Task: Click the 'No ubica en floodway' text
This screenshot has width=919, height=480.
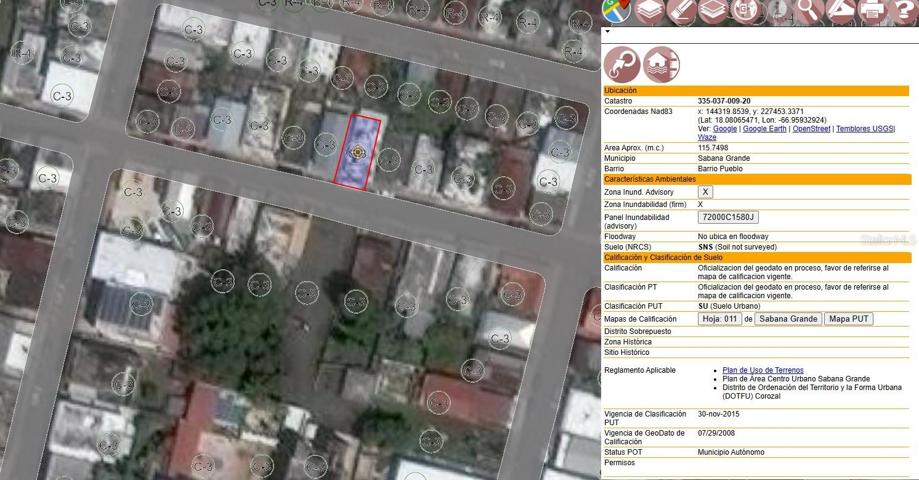Action: click(x=733, y=237)
